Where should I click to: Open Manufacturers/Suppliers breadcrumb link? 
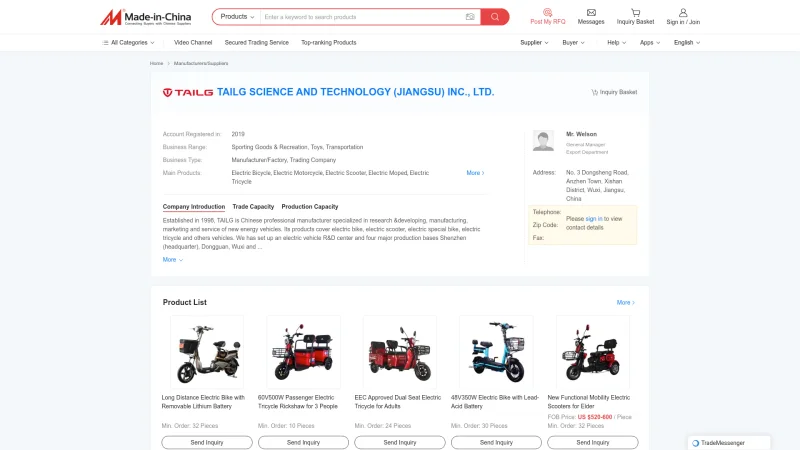point(201,63)
